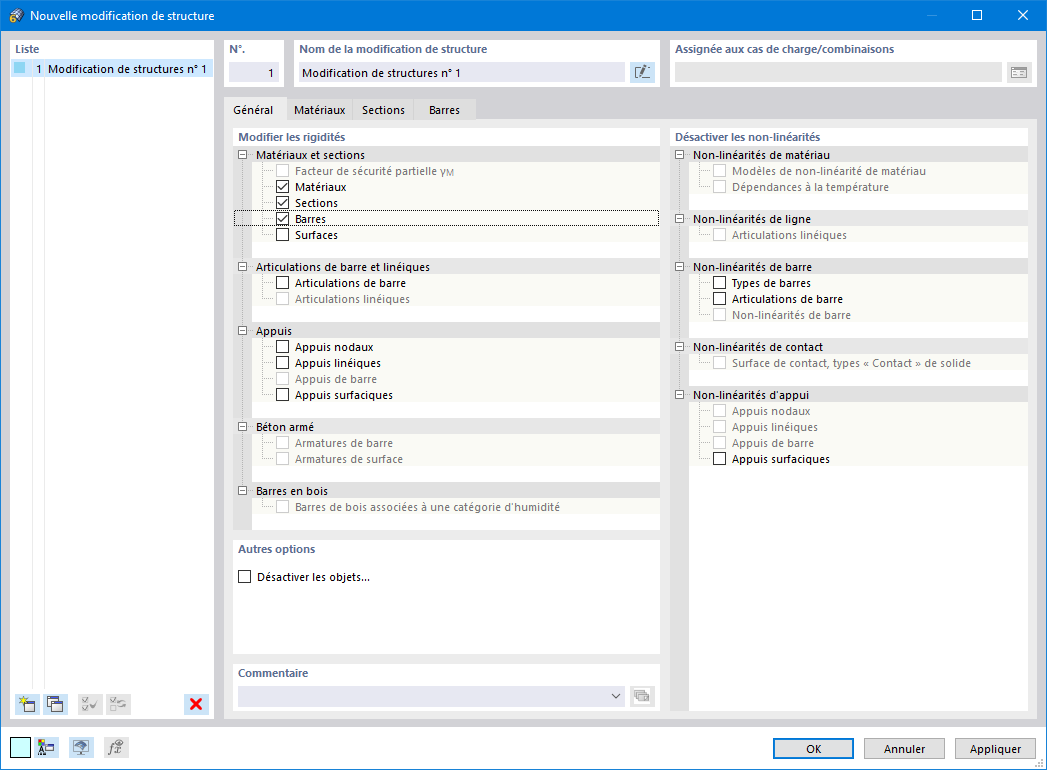Enable the Surfaces checkbox
1047x770 pixels.
(x=282, y=235)
